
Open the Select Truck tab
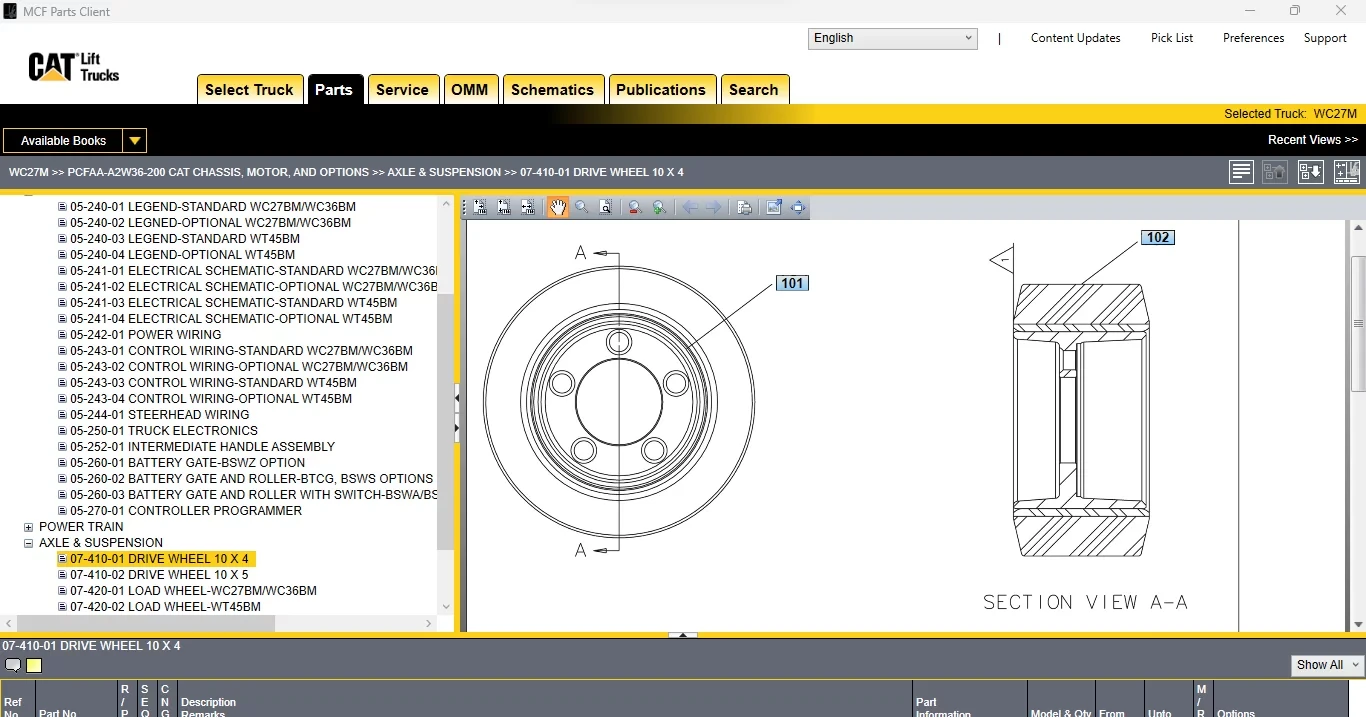click(x=249, y=90)
